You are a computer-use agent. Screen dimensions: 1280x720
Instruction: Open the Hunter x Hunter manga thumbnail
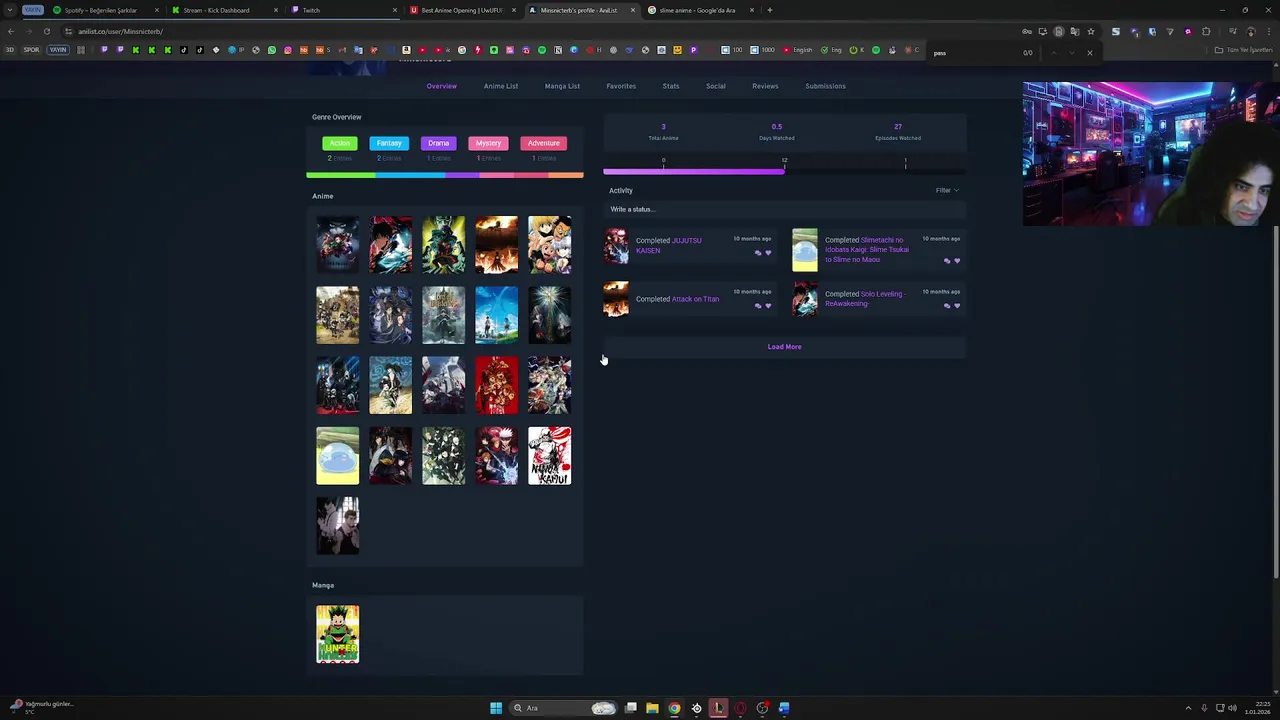(338, 634)
